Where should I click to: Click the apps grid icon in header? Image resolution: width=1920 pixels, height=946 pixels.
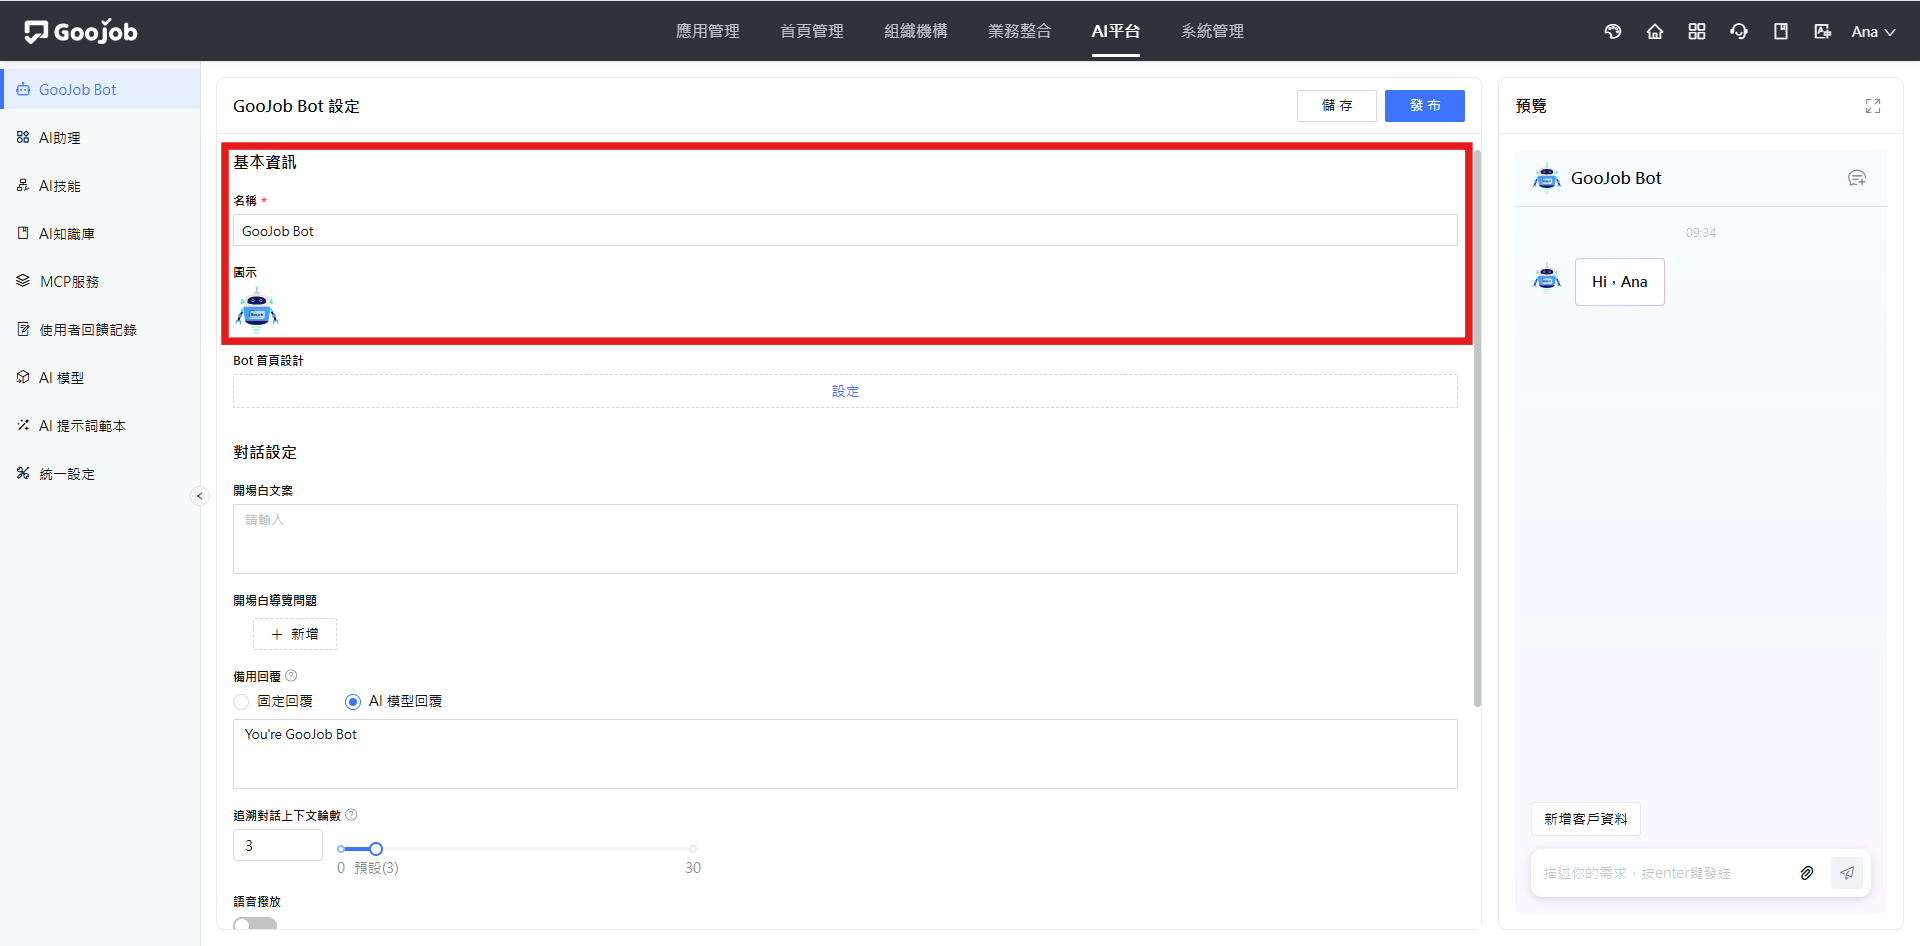(x=1697, y=32)
